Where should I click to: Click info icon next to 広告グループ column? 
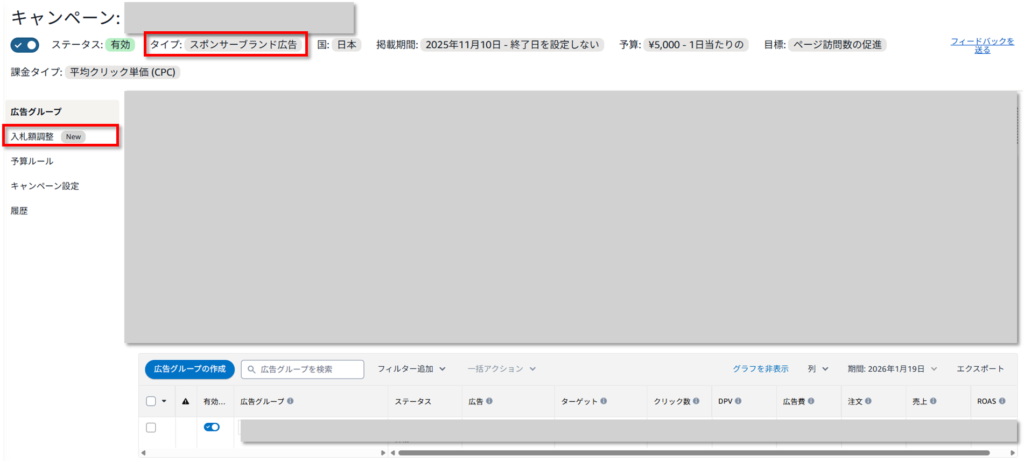click(x=290, y=401)
